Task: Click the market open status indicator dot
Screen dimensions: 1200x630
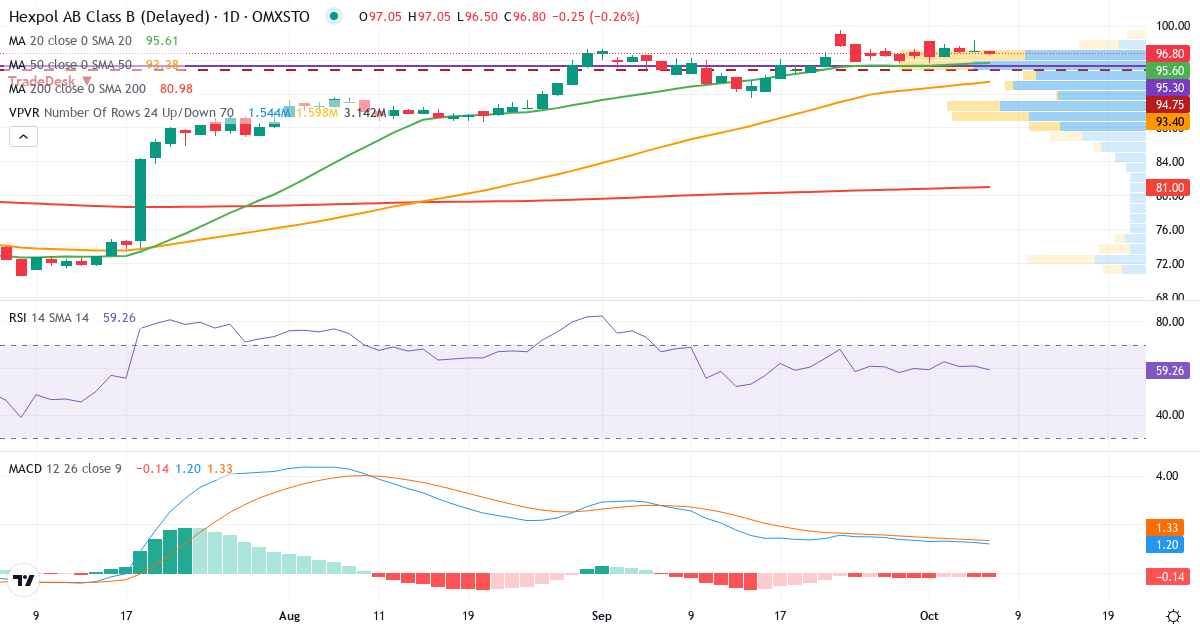Action: click(334, 16)
